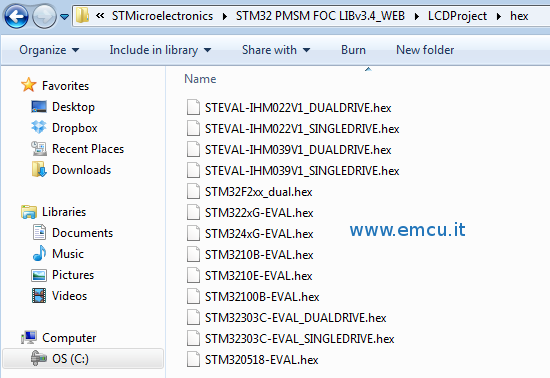The width and height of the screenshot is (550, 378).
Task: Open the recent pages dropdown arrow
Action: coord(65,16)
